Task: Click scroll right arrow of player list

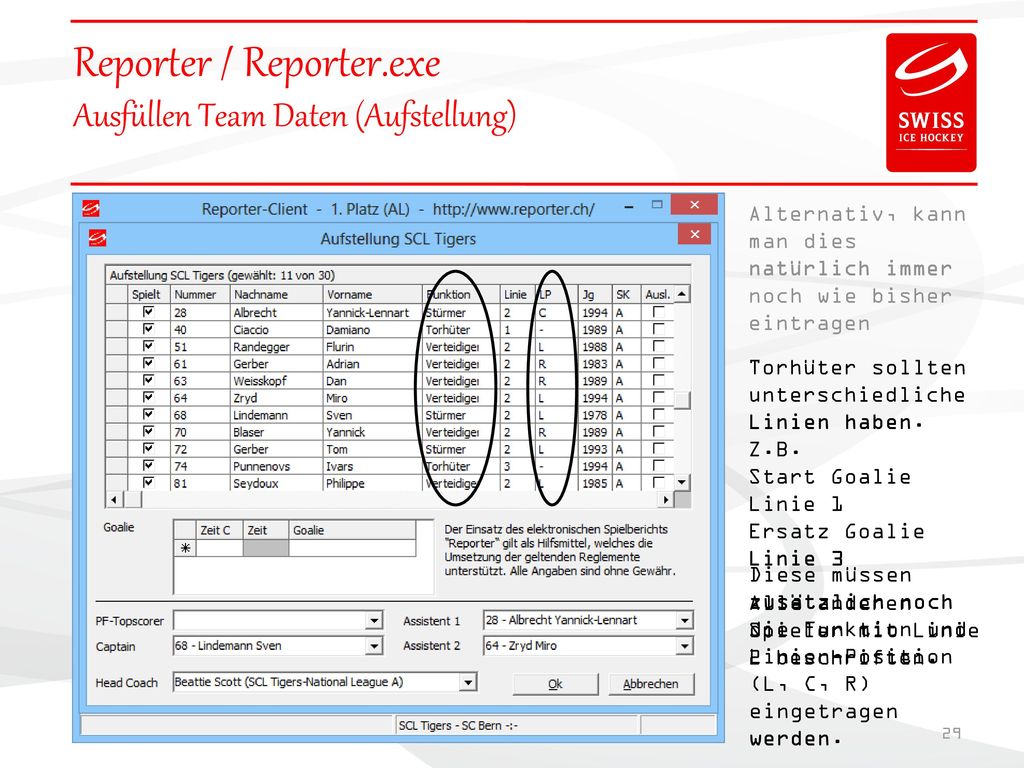Action: point(665,500)
